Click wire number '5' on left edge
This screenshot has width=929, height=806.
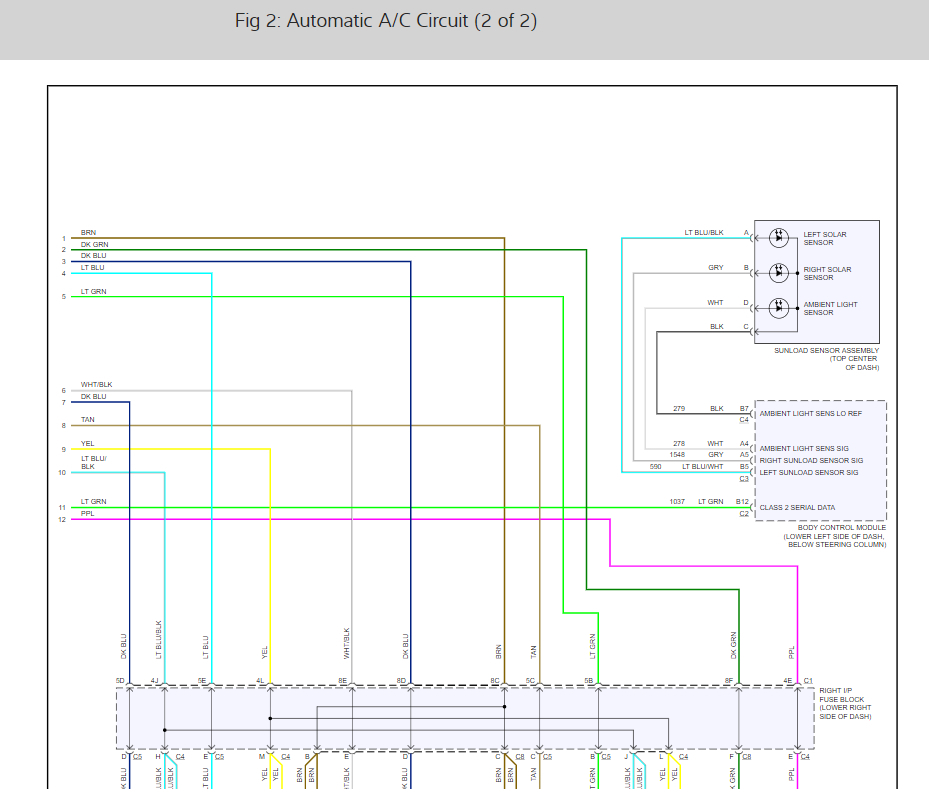[64, 297]
